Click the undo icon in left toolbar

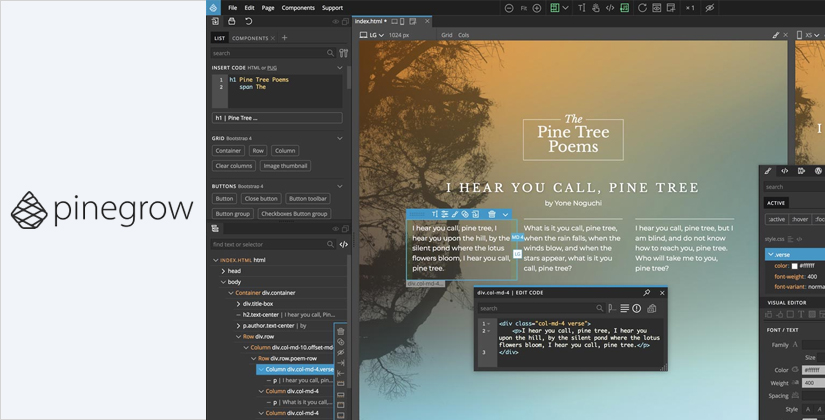pyautogui.click(x=248, y=21)
